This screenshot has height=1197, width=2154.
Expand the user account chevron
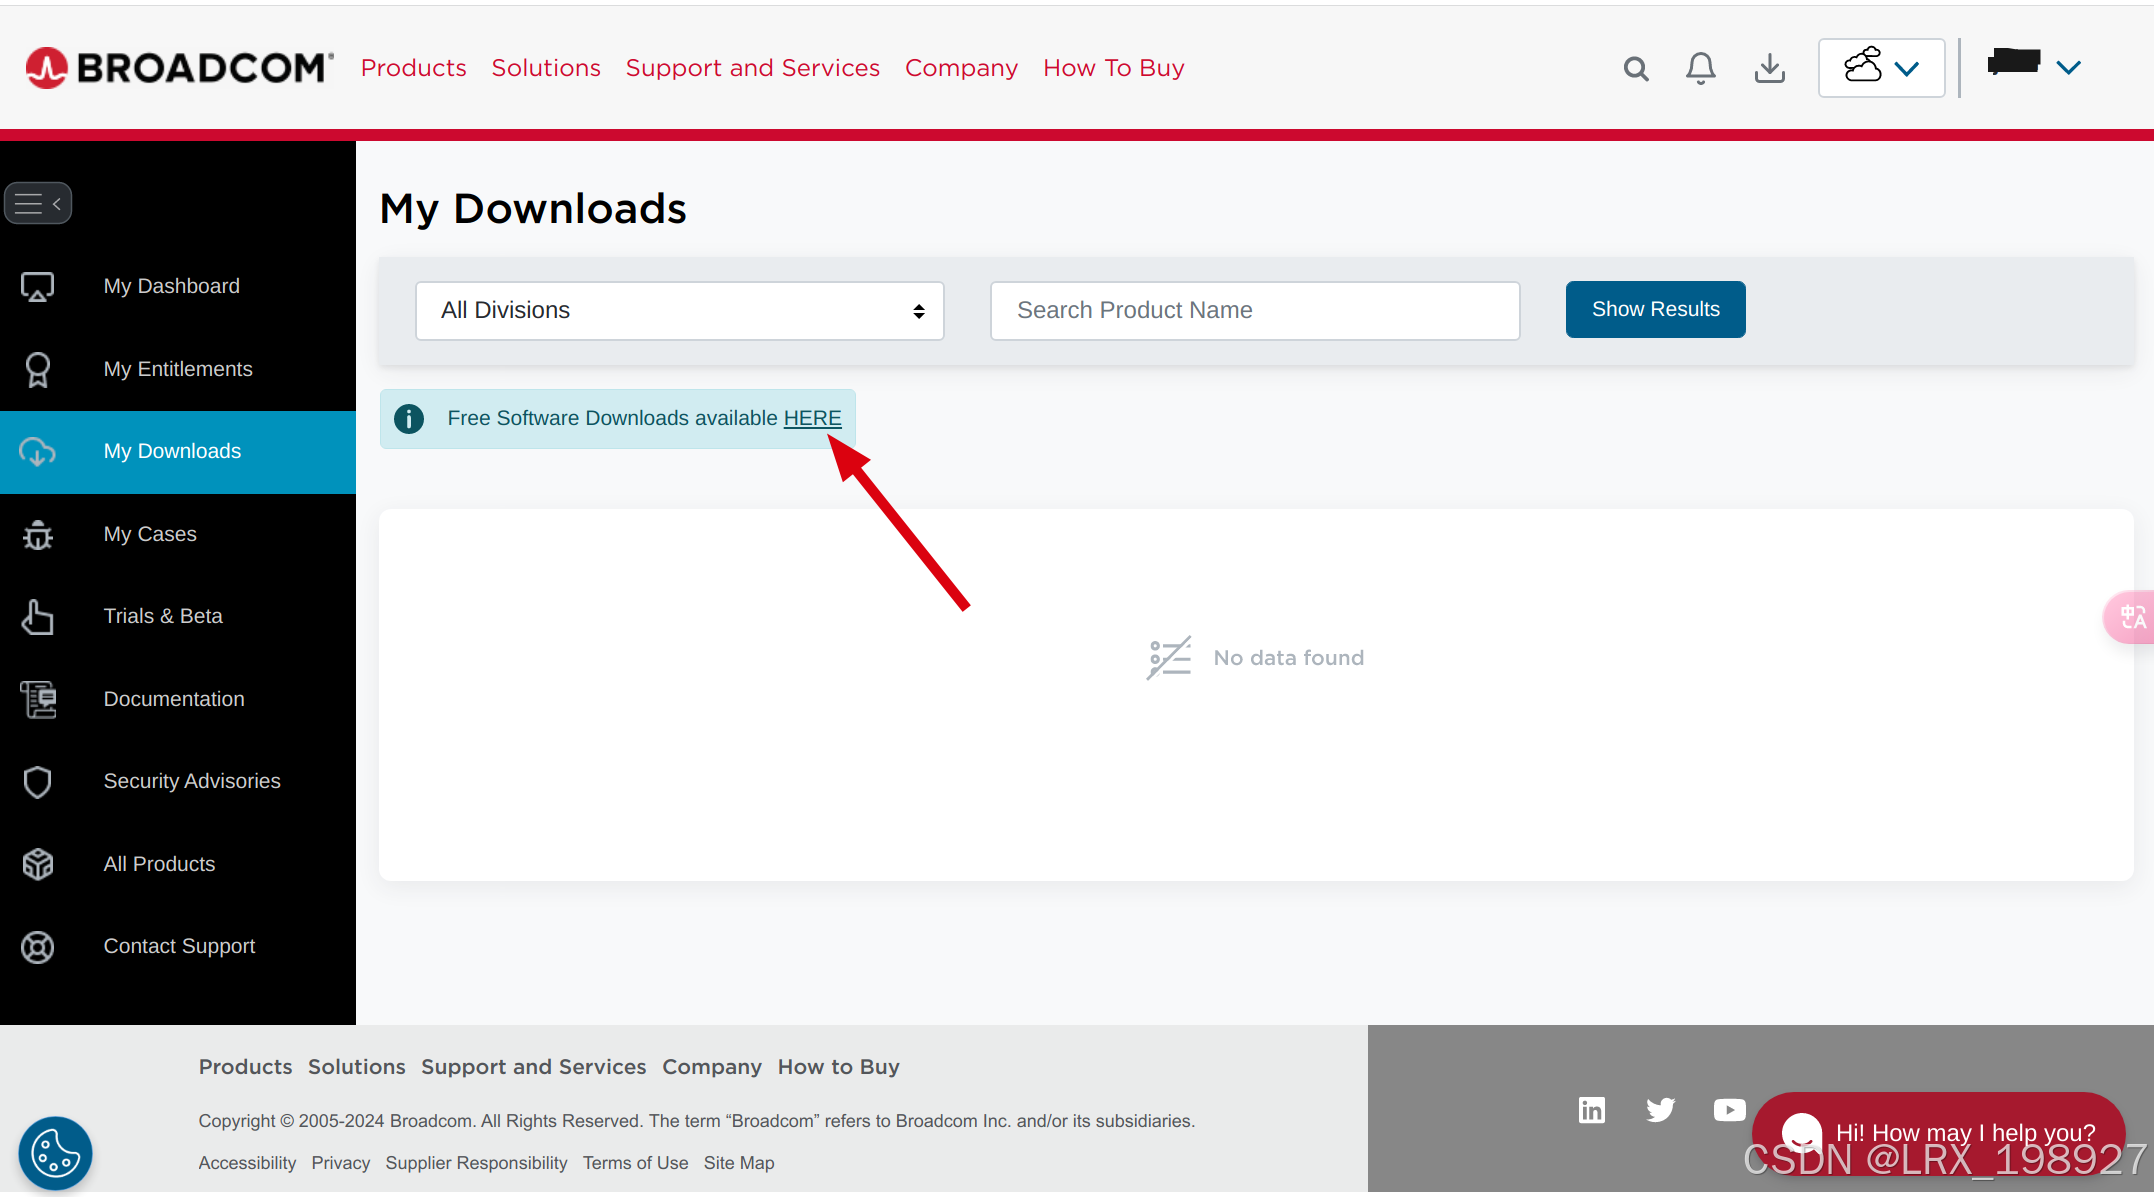tap(2068, 67)
